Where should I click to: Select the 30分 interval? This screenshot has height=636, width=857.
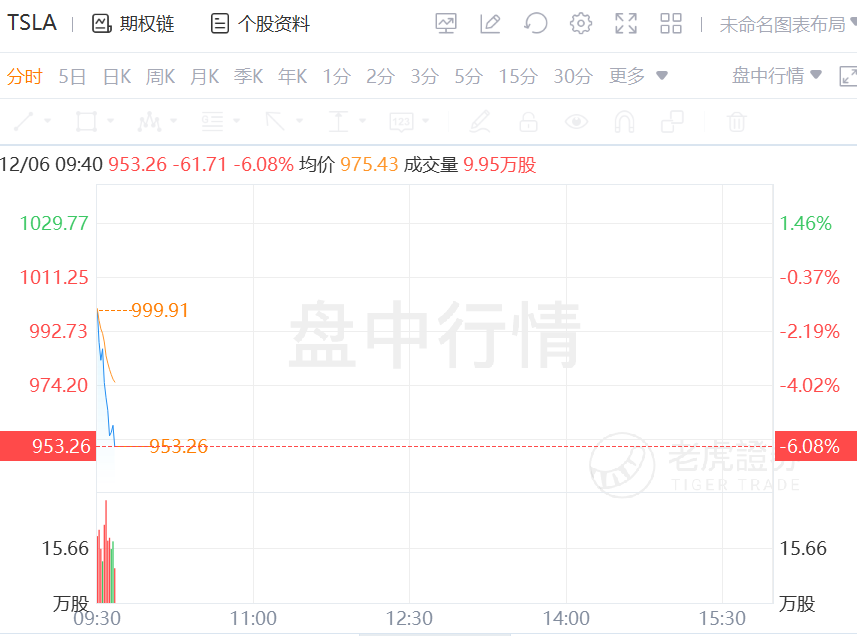point(573,76)
